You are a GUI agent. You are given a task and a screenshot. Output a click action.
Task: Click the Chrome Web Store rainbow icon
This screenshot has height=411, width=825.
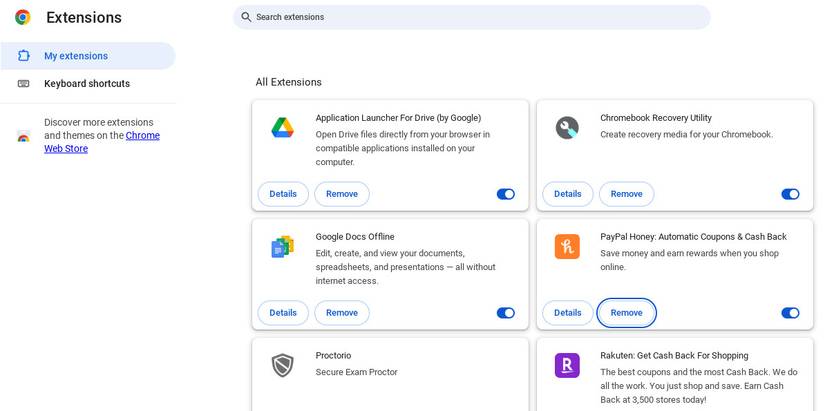(x=23, y=136)
